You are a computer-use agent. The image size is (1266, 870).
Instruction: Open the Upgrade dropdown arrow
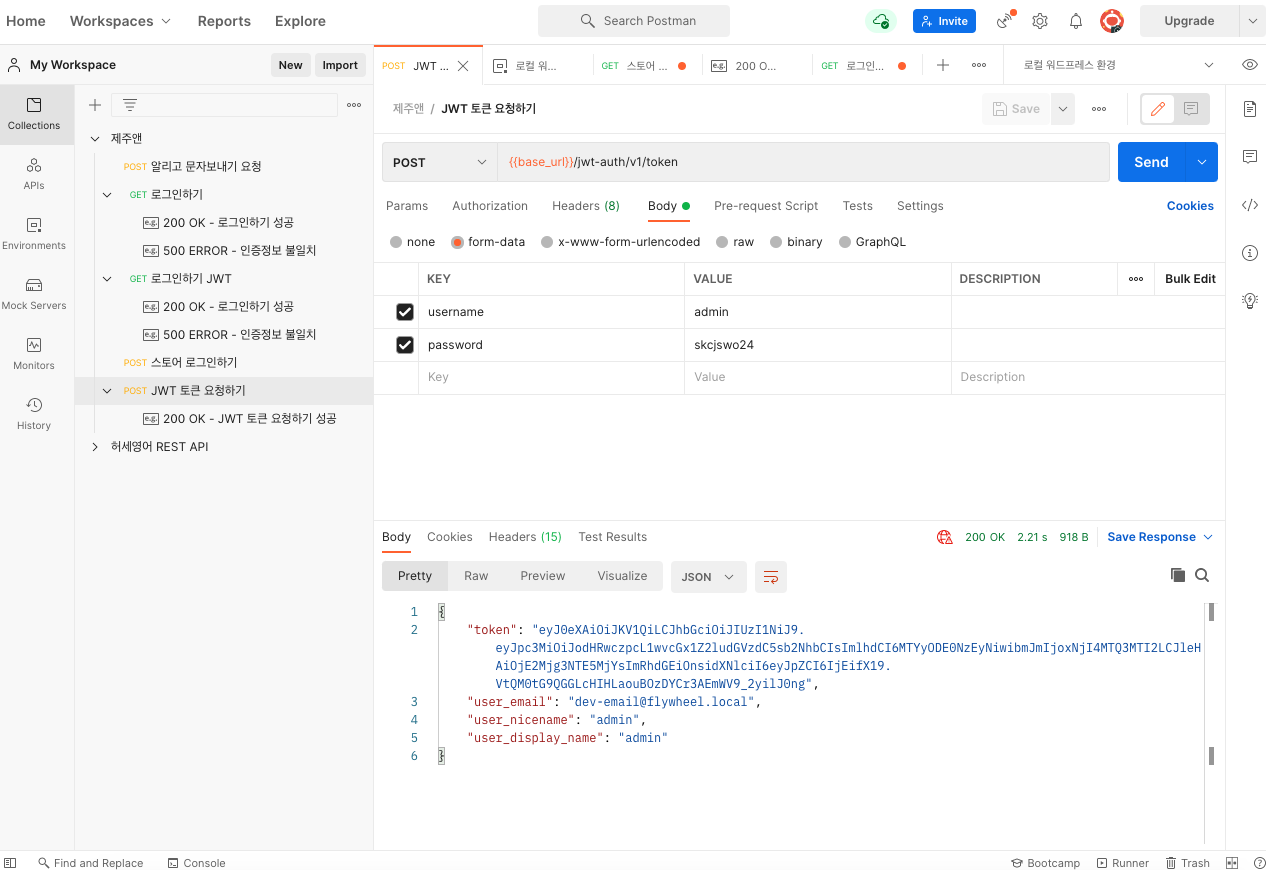click(1252, 21)
